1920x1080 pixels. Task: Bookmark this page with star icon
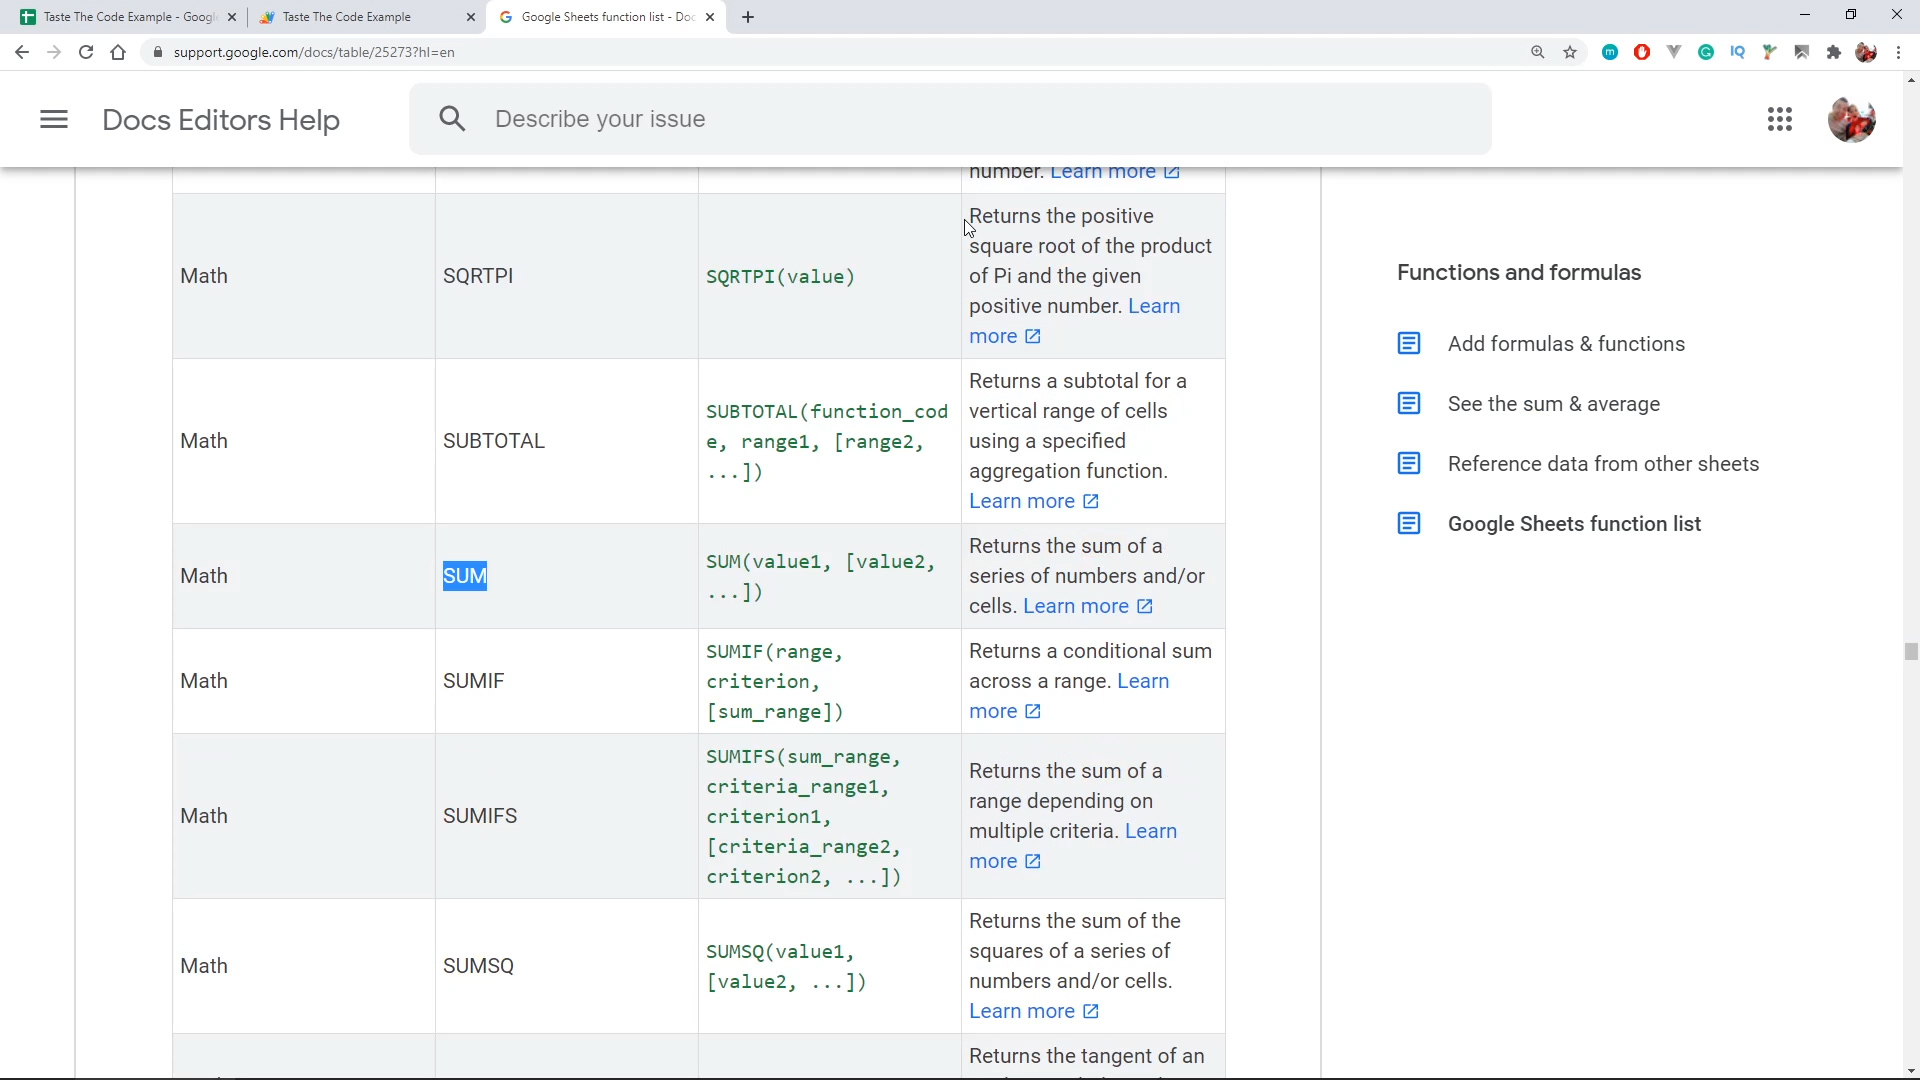[x=1570, y=52]
